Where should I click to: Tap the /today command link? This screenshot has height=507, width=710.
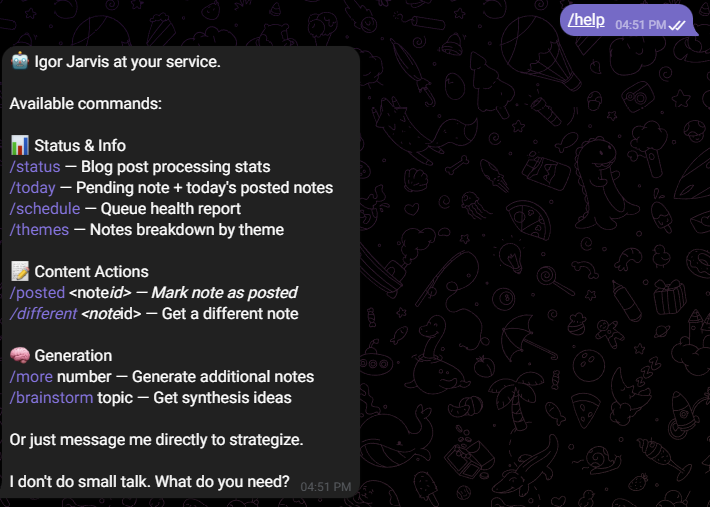pos(32,188)
